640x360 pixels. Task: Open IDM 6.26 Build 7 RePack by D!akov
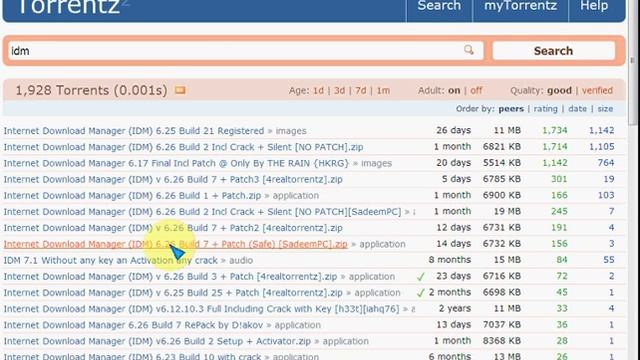click(x=133, y=325)
